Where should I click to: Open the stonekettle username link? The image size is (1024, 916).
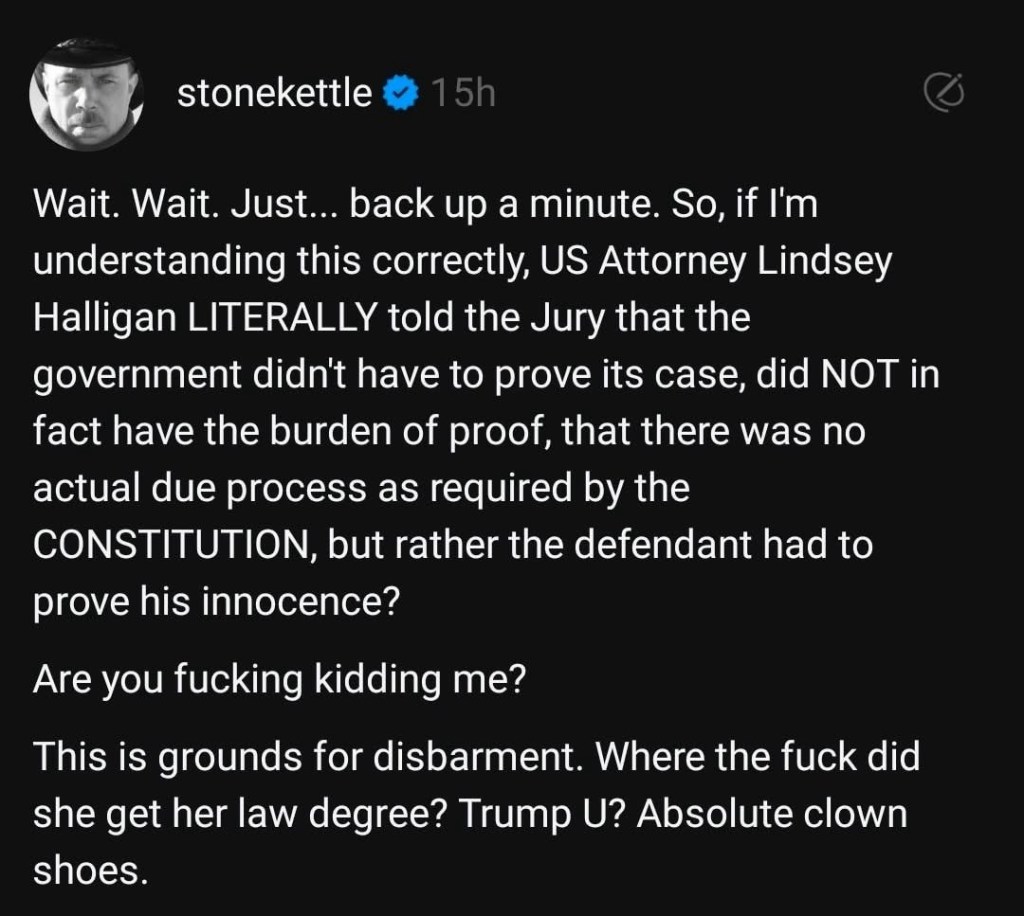pyautogui.click(x=274, y=94)
